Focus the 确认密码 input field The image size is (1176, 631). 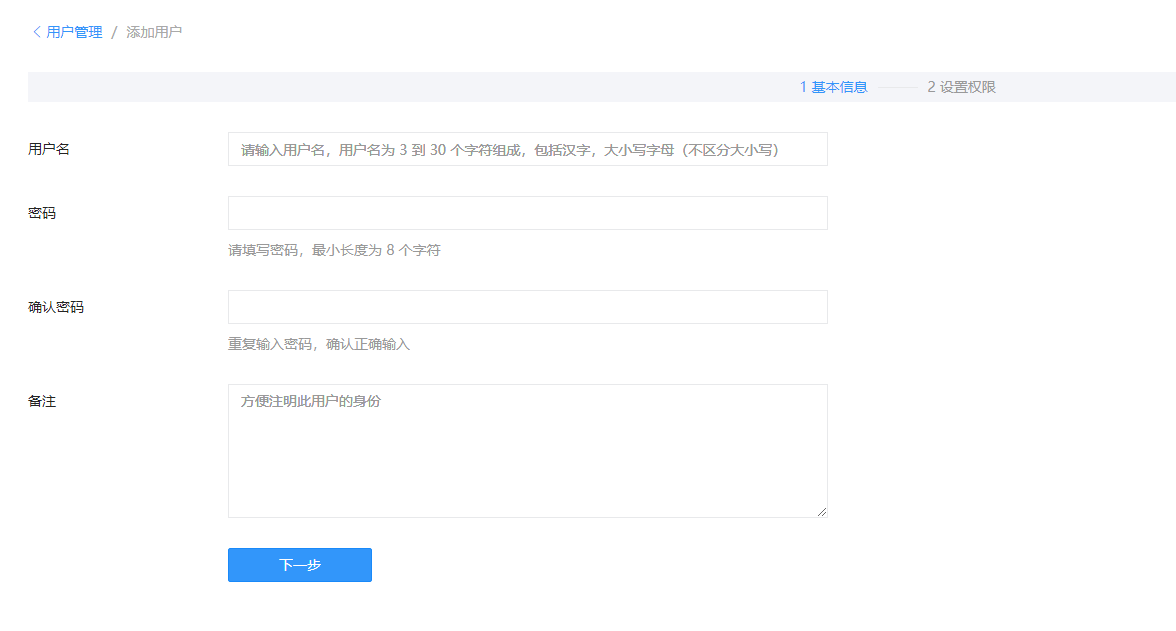527,307
